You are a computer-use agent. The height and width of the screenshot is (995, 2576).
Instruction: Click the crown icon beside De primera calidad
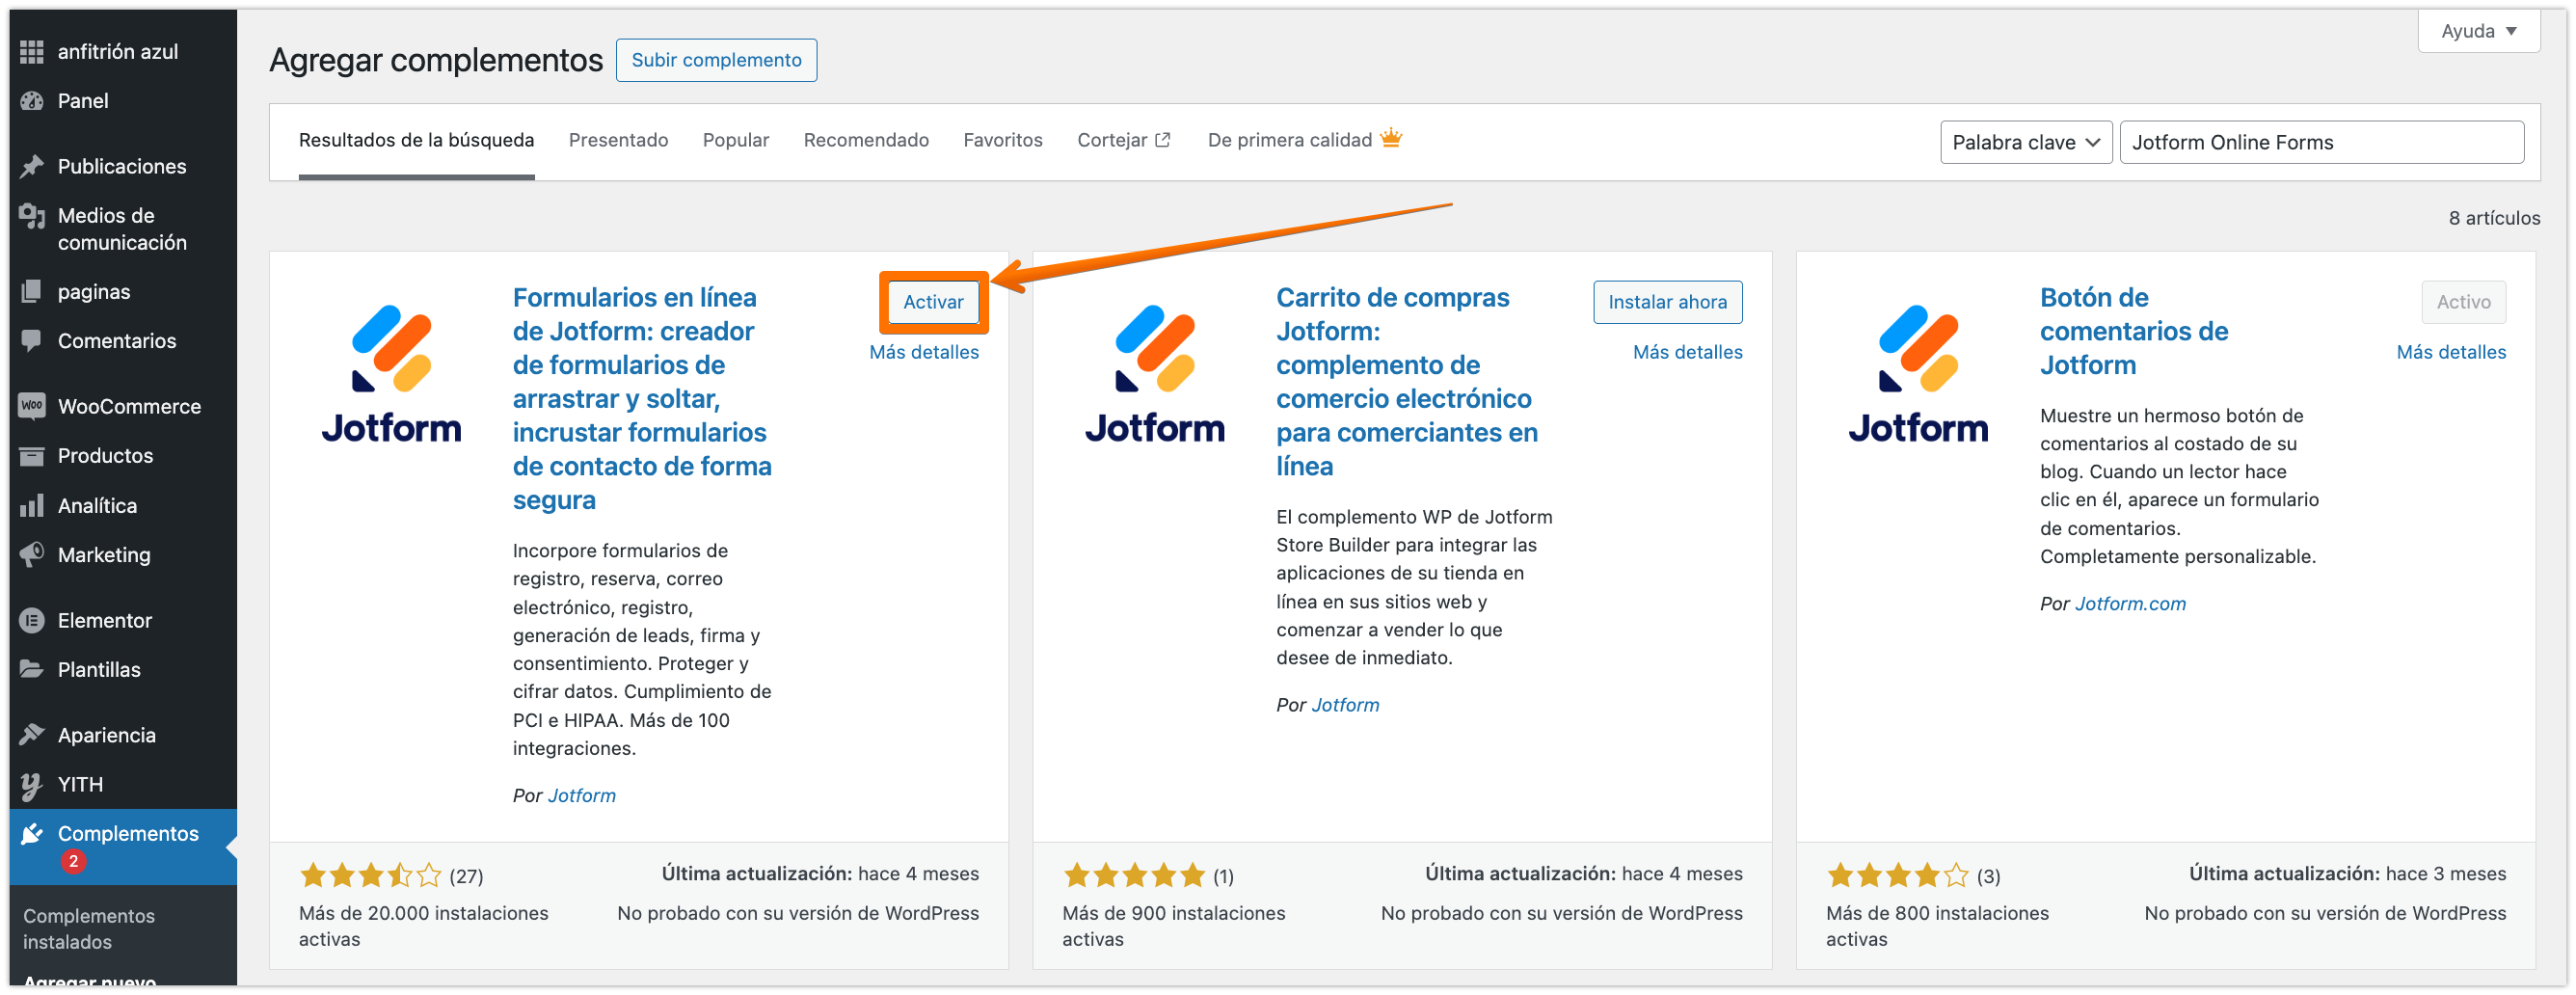[1391, 139]
